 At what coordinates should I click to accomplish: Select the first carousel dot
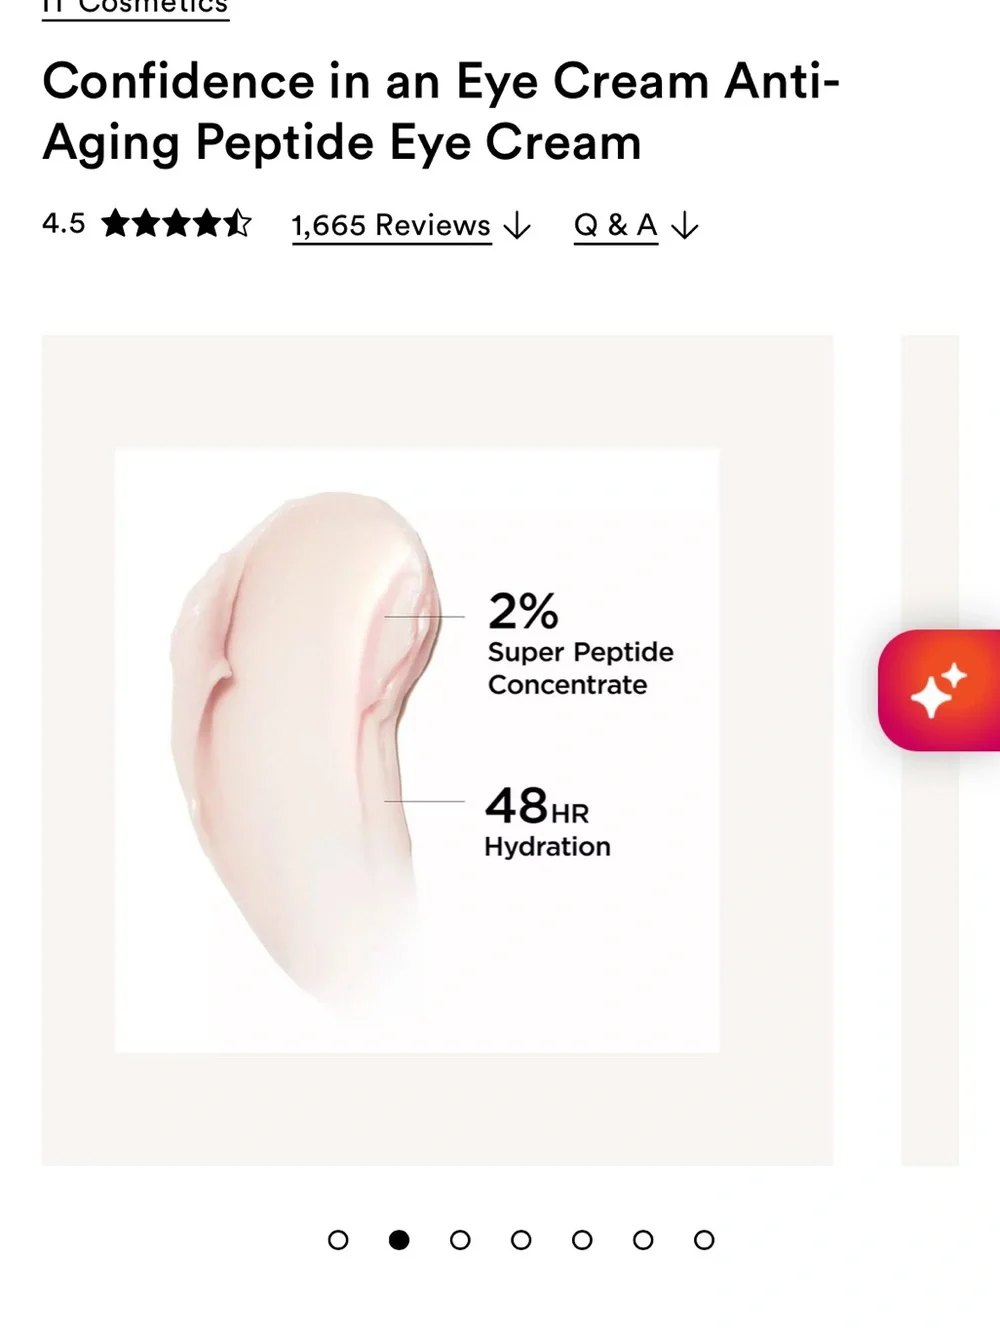(338, 1240)
